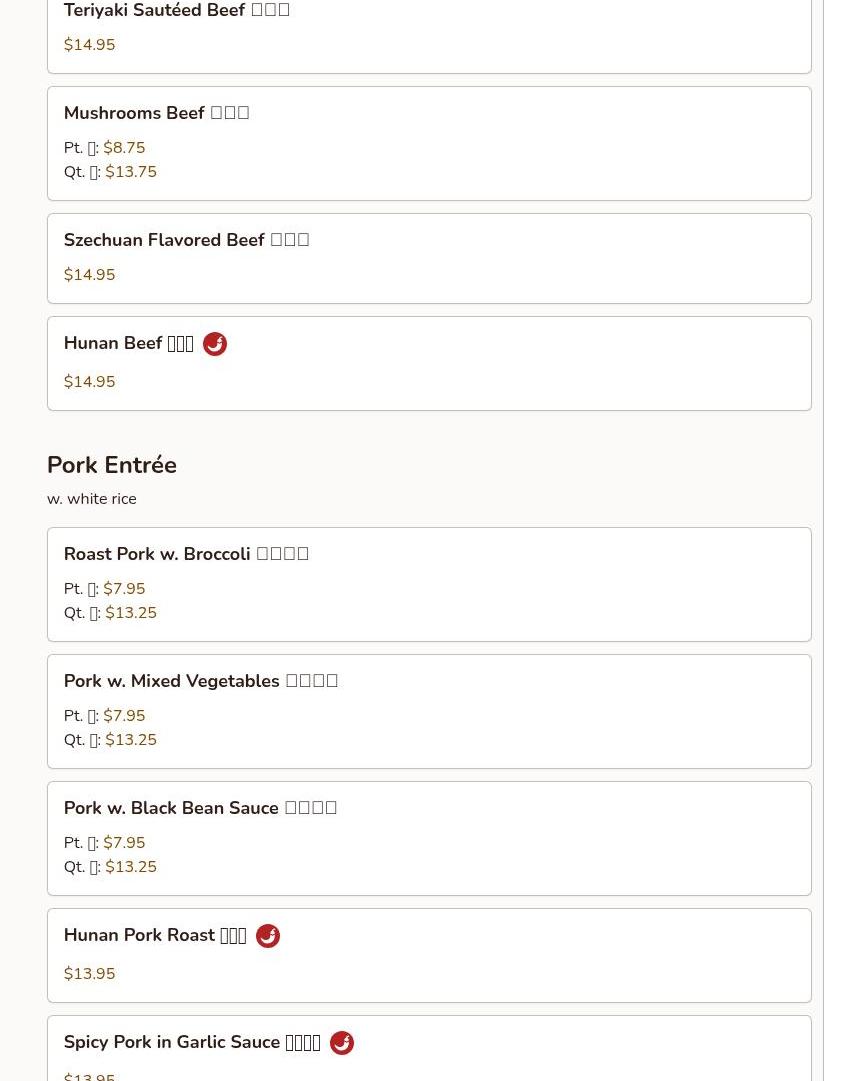
Task: Choose pint price of Roast Pork w. Broccoli
Action: tap(124, 589)
